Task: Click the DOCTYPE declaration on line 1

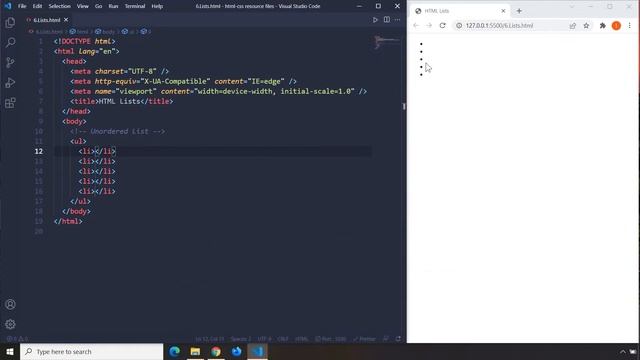Action: click(x=84, y=41)
